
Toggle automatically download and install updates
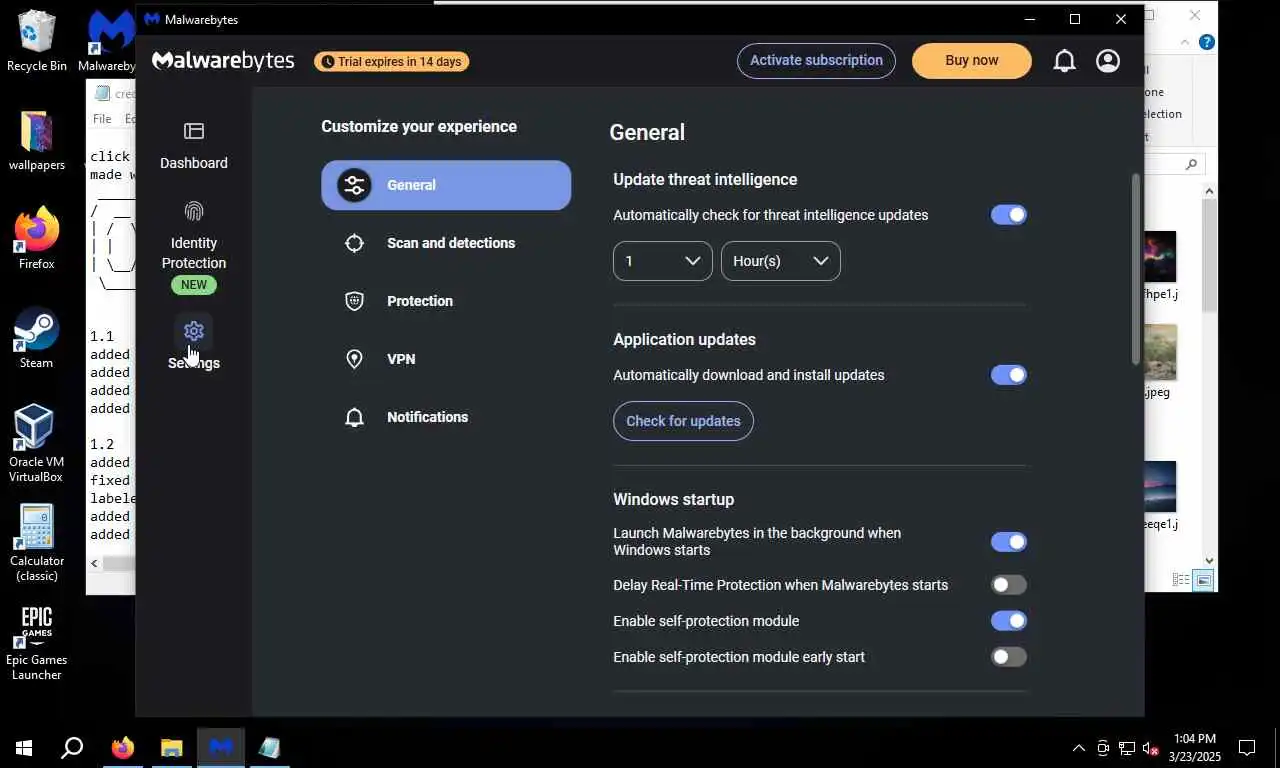coord(1008,375)
